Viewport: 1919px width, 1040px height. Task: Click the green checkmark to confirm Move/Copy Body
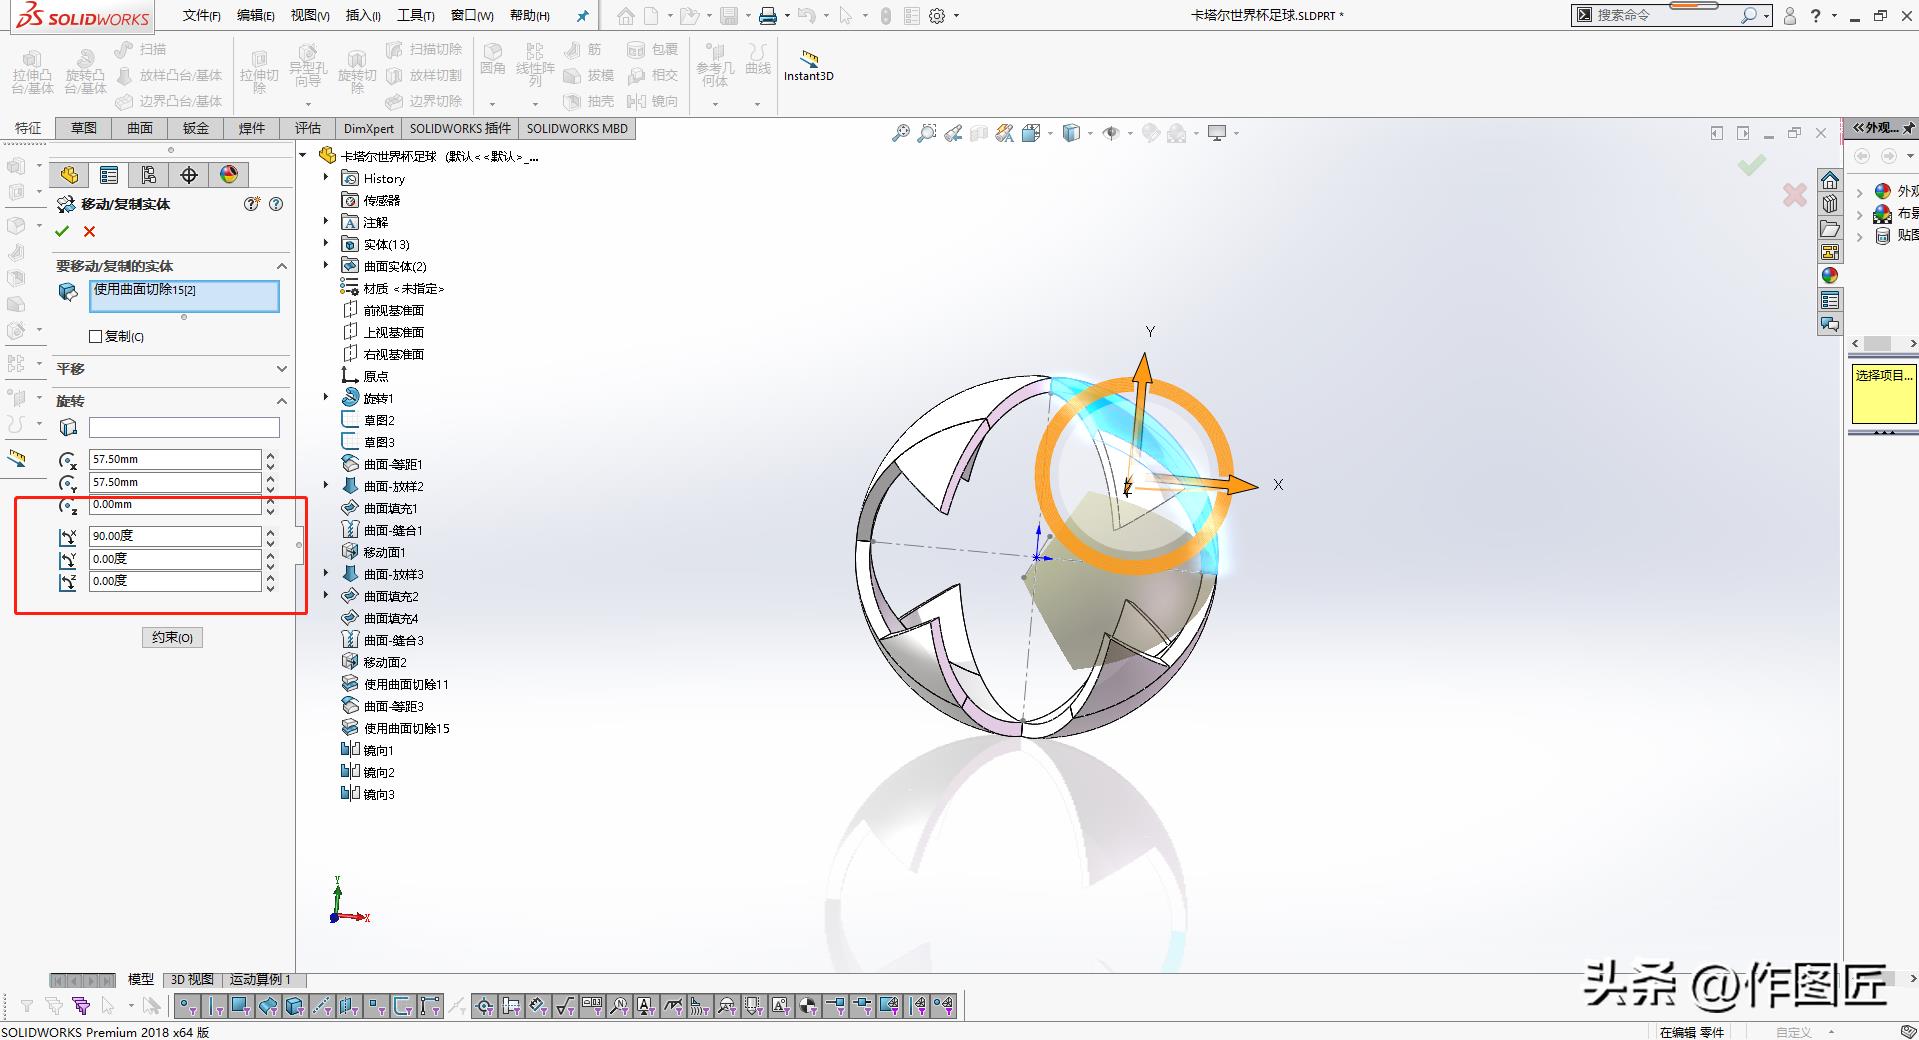(62, 232)
